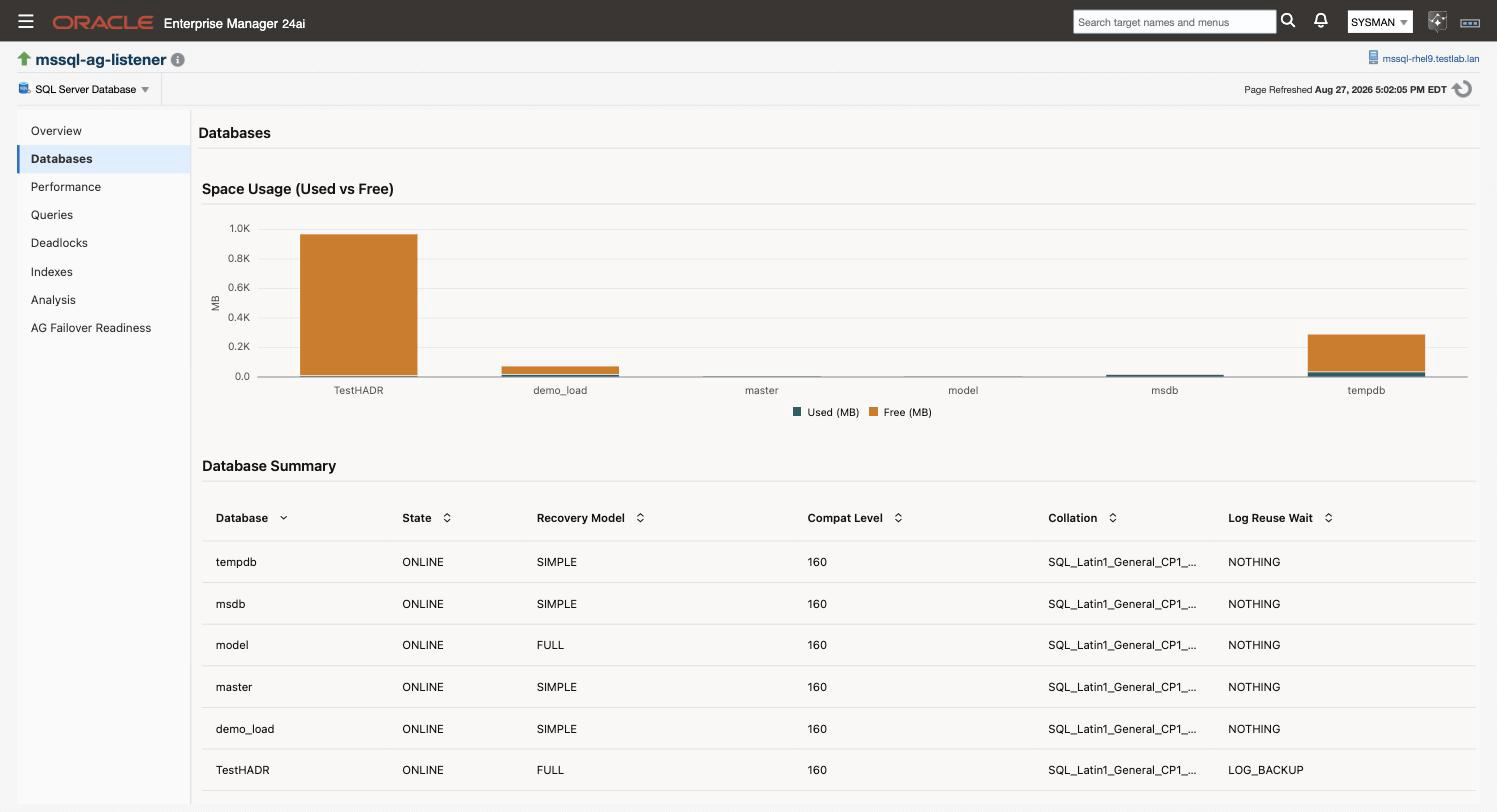
Task: Open the accessibility options dots icon
Action: [1470, 22]
